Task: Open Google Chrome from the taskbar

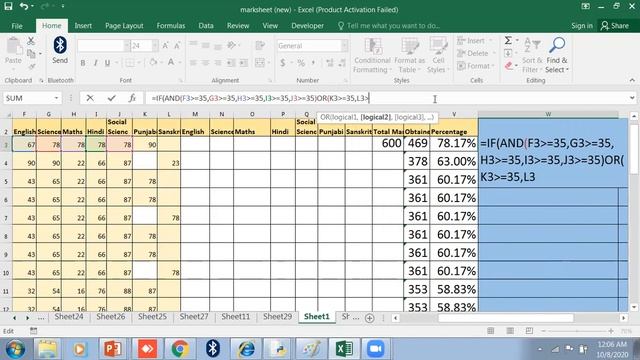Action: click(180, 349)
